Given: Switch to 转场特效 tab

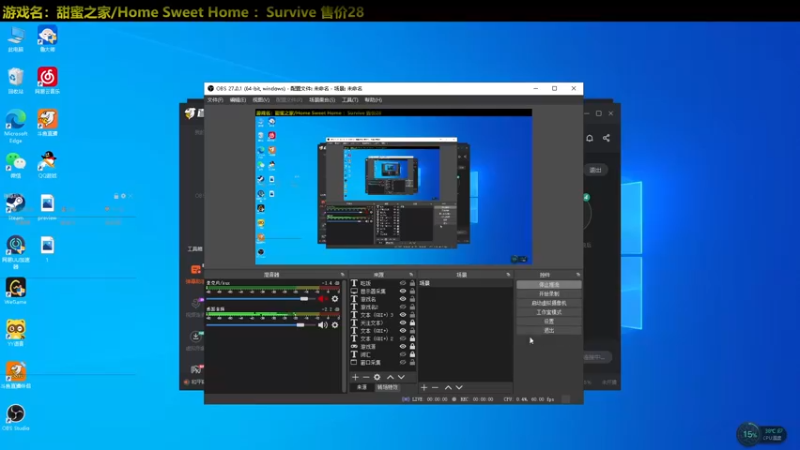Looking at the screenshot, I should point(387,387).
